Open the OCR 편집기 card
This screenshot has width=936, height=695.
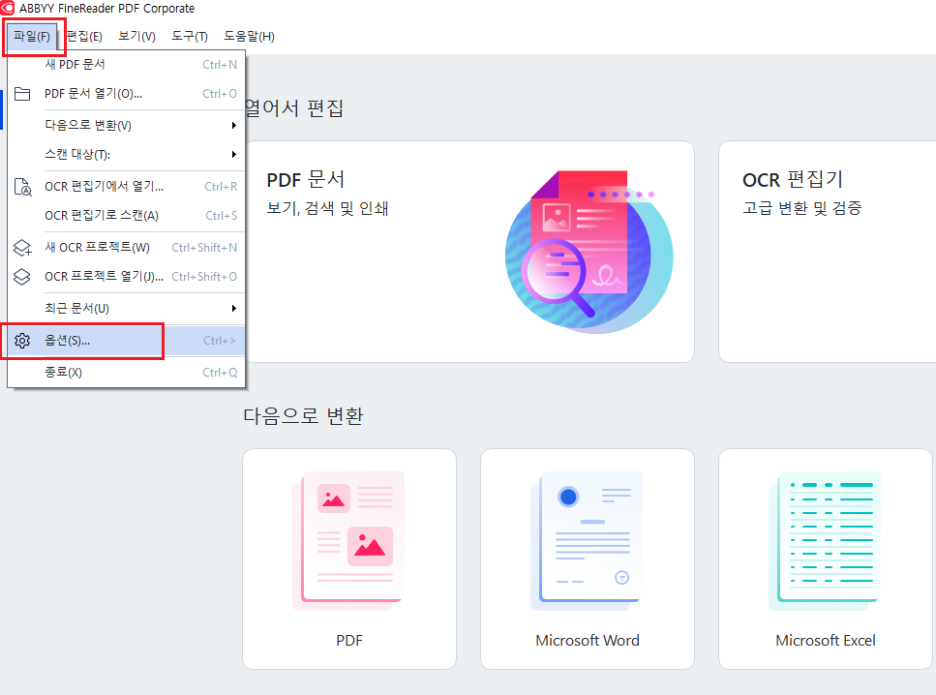(x=827, y=251)
